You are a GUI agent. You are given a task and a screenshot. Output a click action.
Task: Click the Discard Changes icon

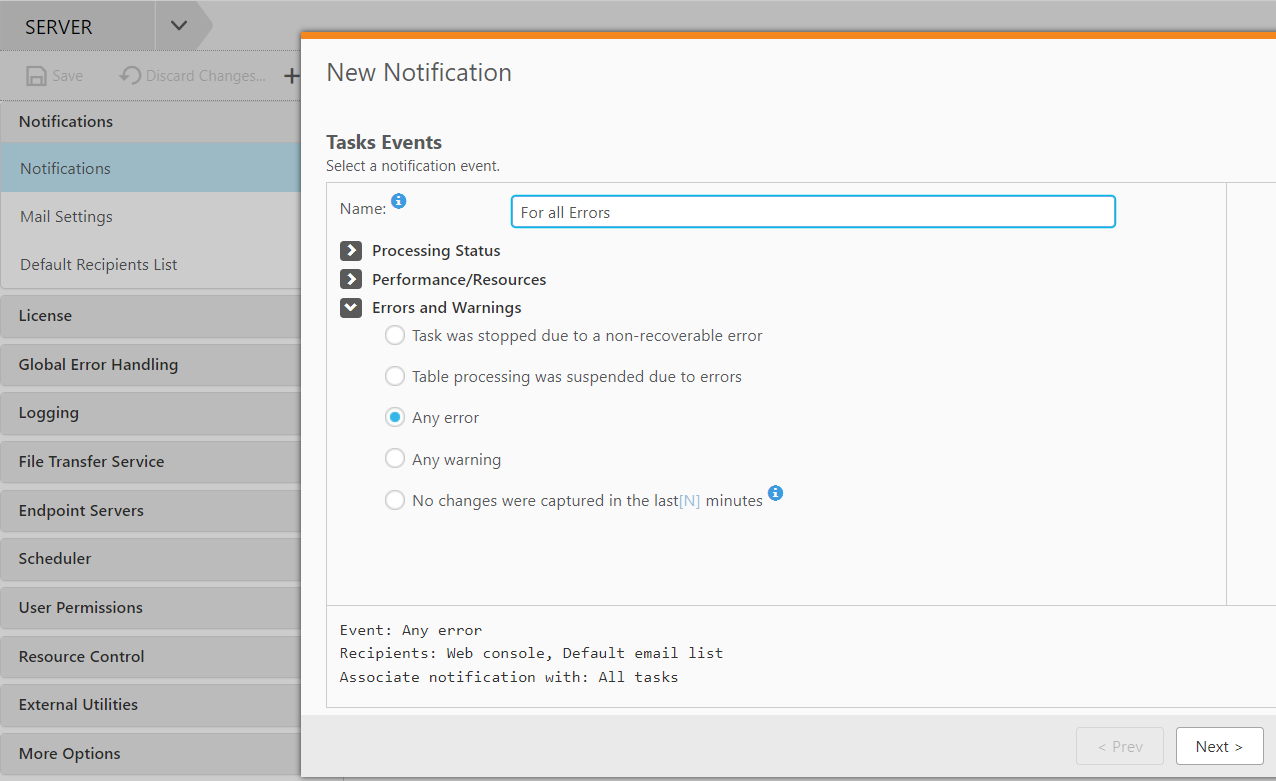click(191, 75)
